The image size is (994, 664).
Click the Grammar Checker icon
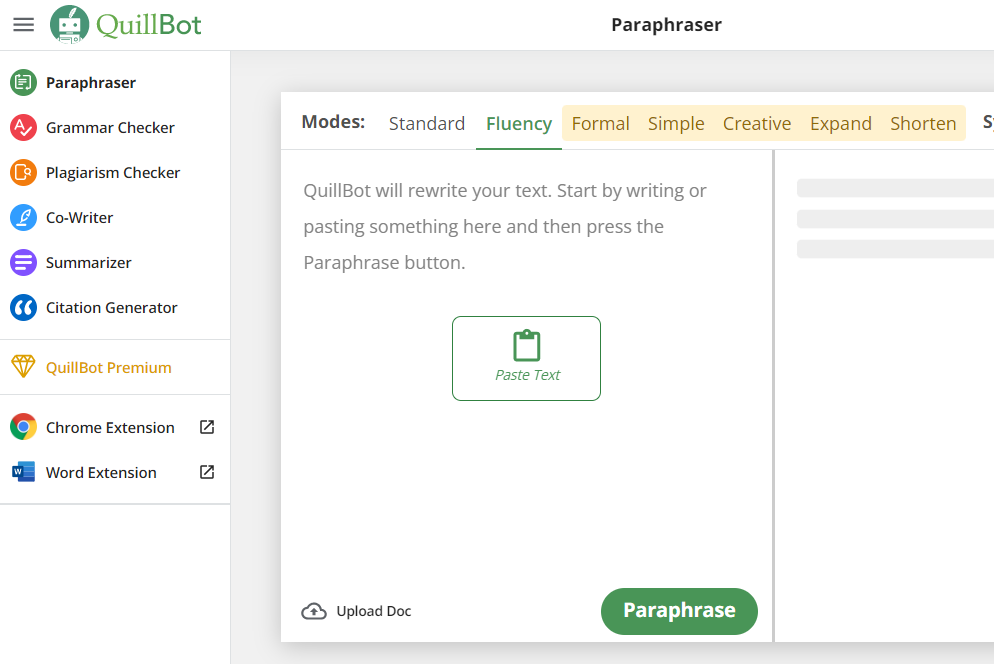tap(23, 127)
